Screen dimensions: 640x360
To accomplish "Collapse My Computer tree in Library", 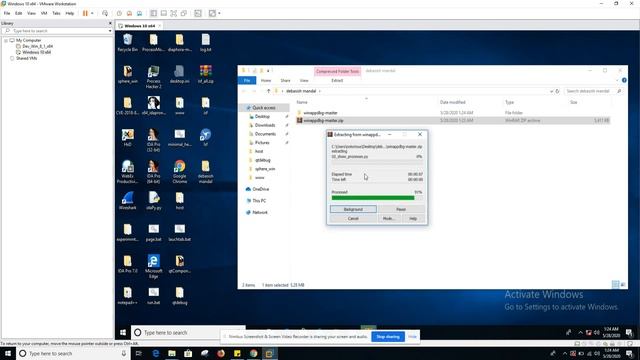I will (6, 40).
